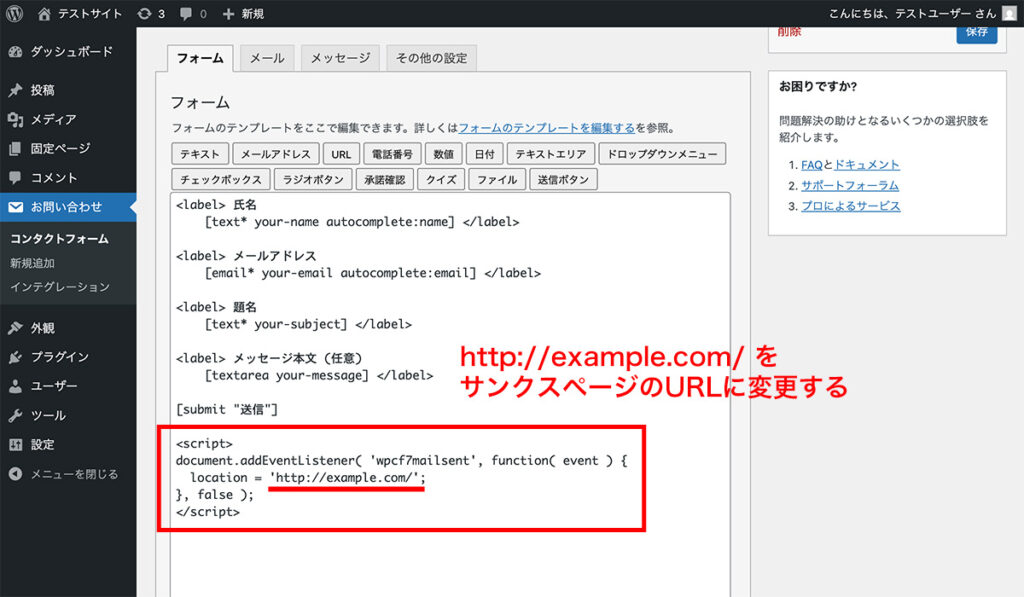Select 新規追加 submenu item
This screenshot has height=597, width=1024.
pos(33,263)
